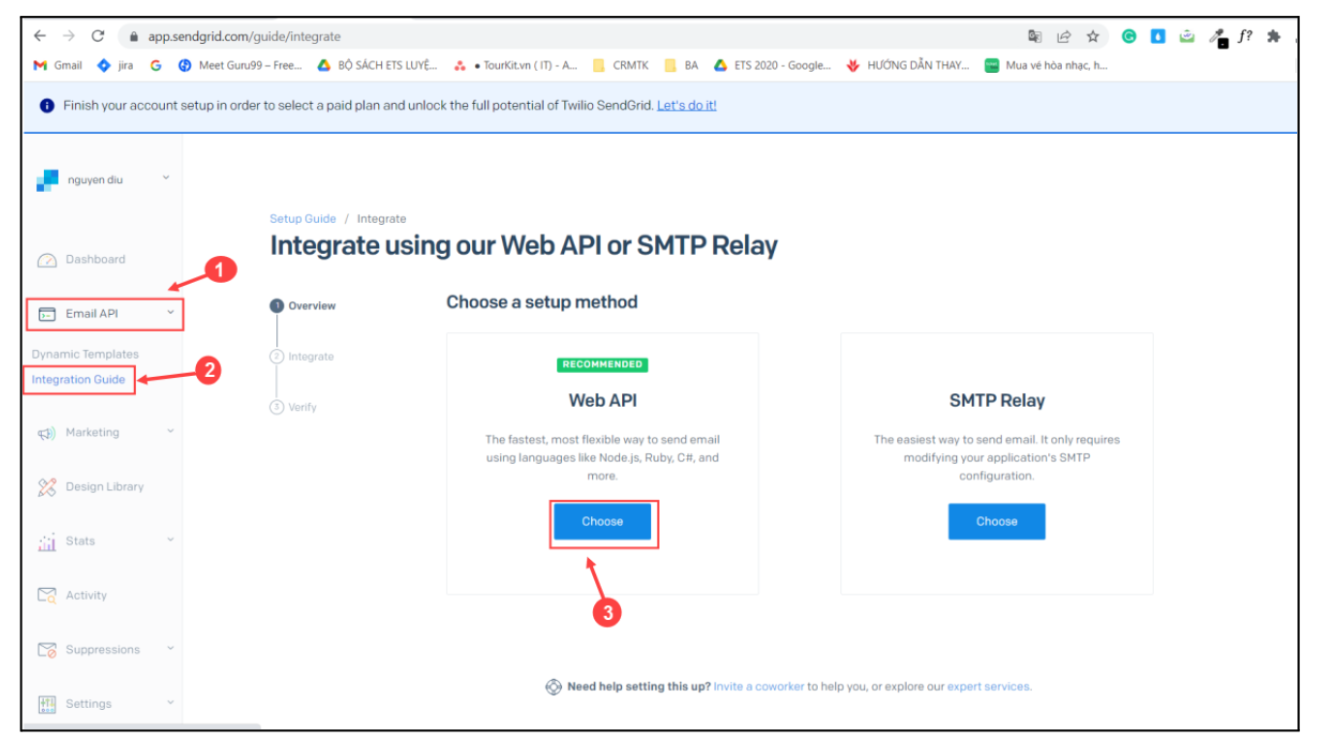Open the BỘ SÁCH ETS LUYỆ... bookmark
This screenshot has width=1320, height=749.
coord(377,66)
